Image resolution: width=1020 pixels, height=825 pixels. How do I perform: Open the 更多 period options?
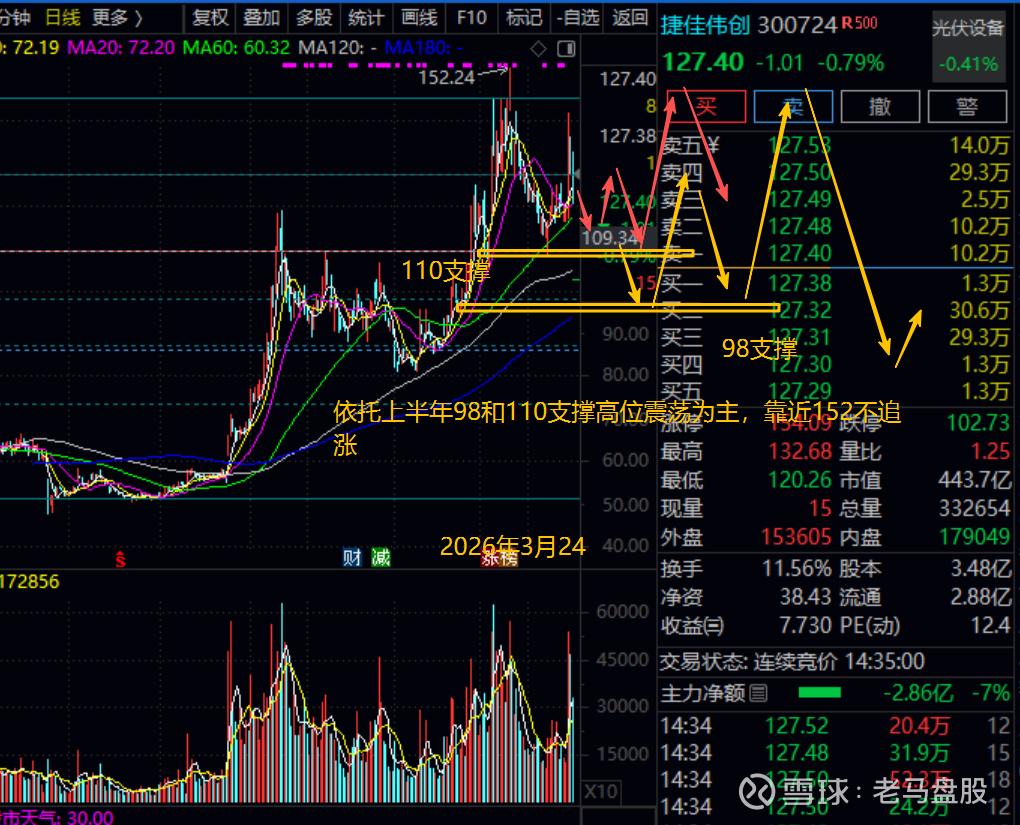pos(117,17)
